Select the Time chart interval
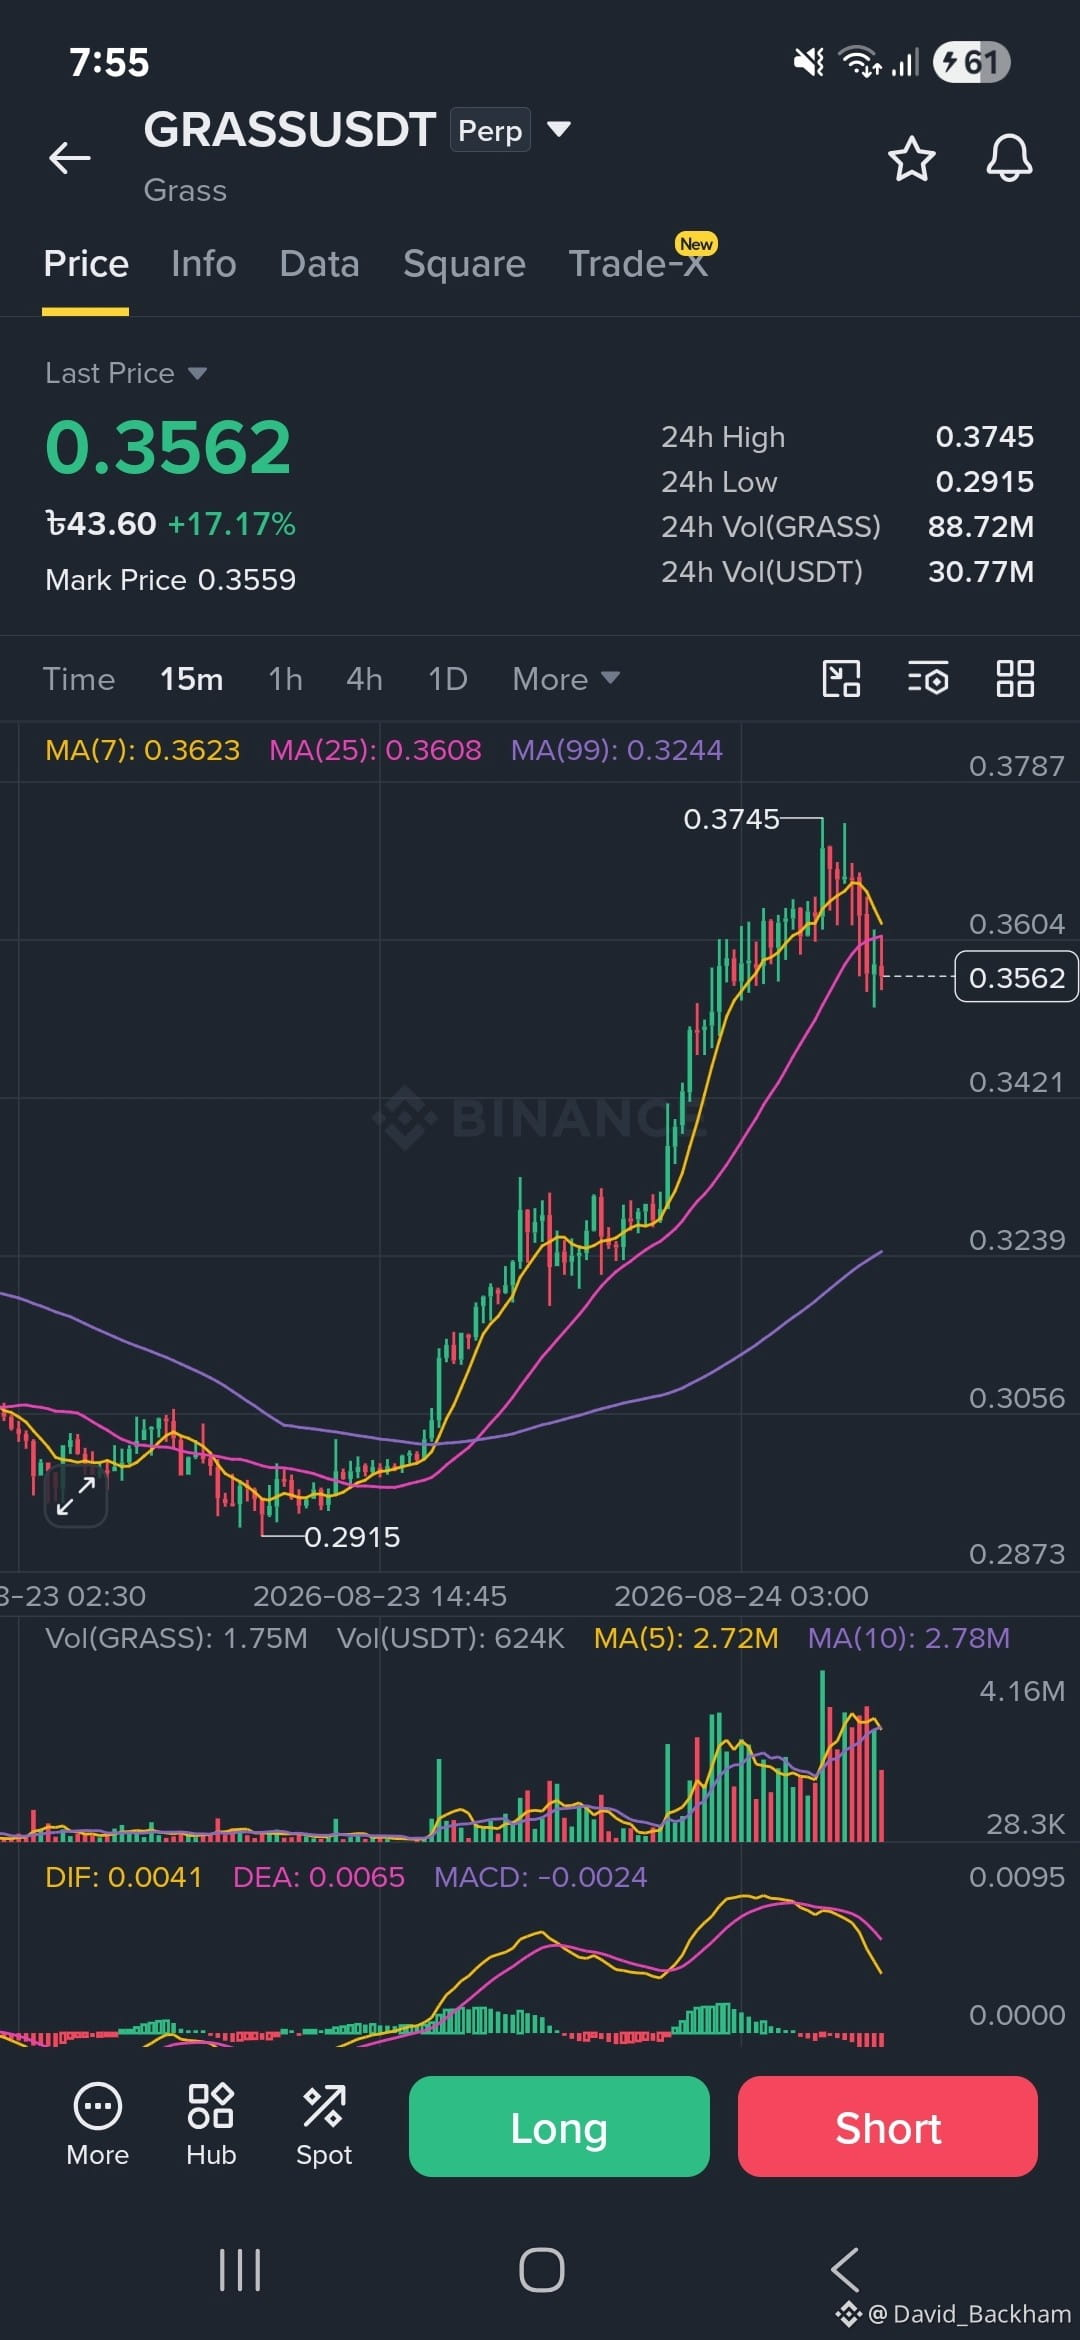This screenshot has height=2340, width=1080. tap(79, 679)
